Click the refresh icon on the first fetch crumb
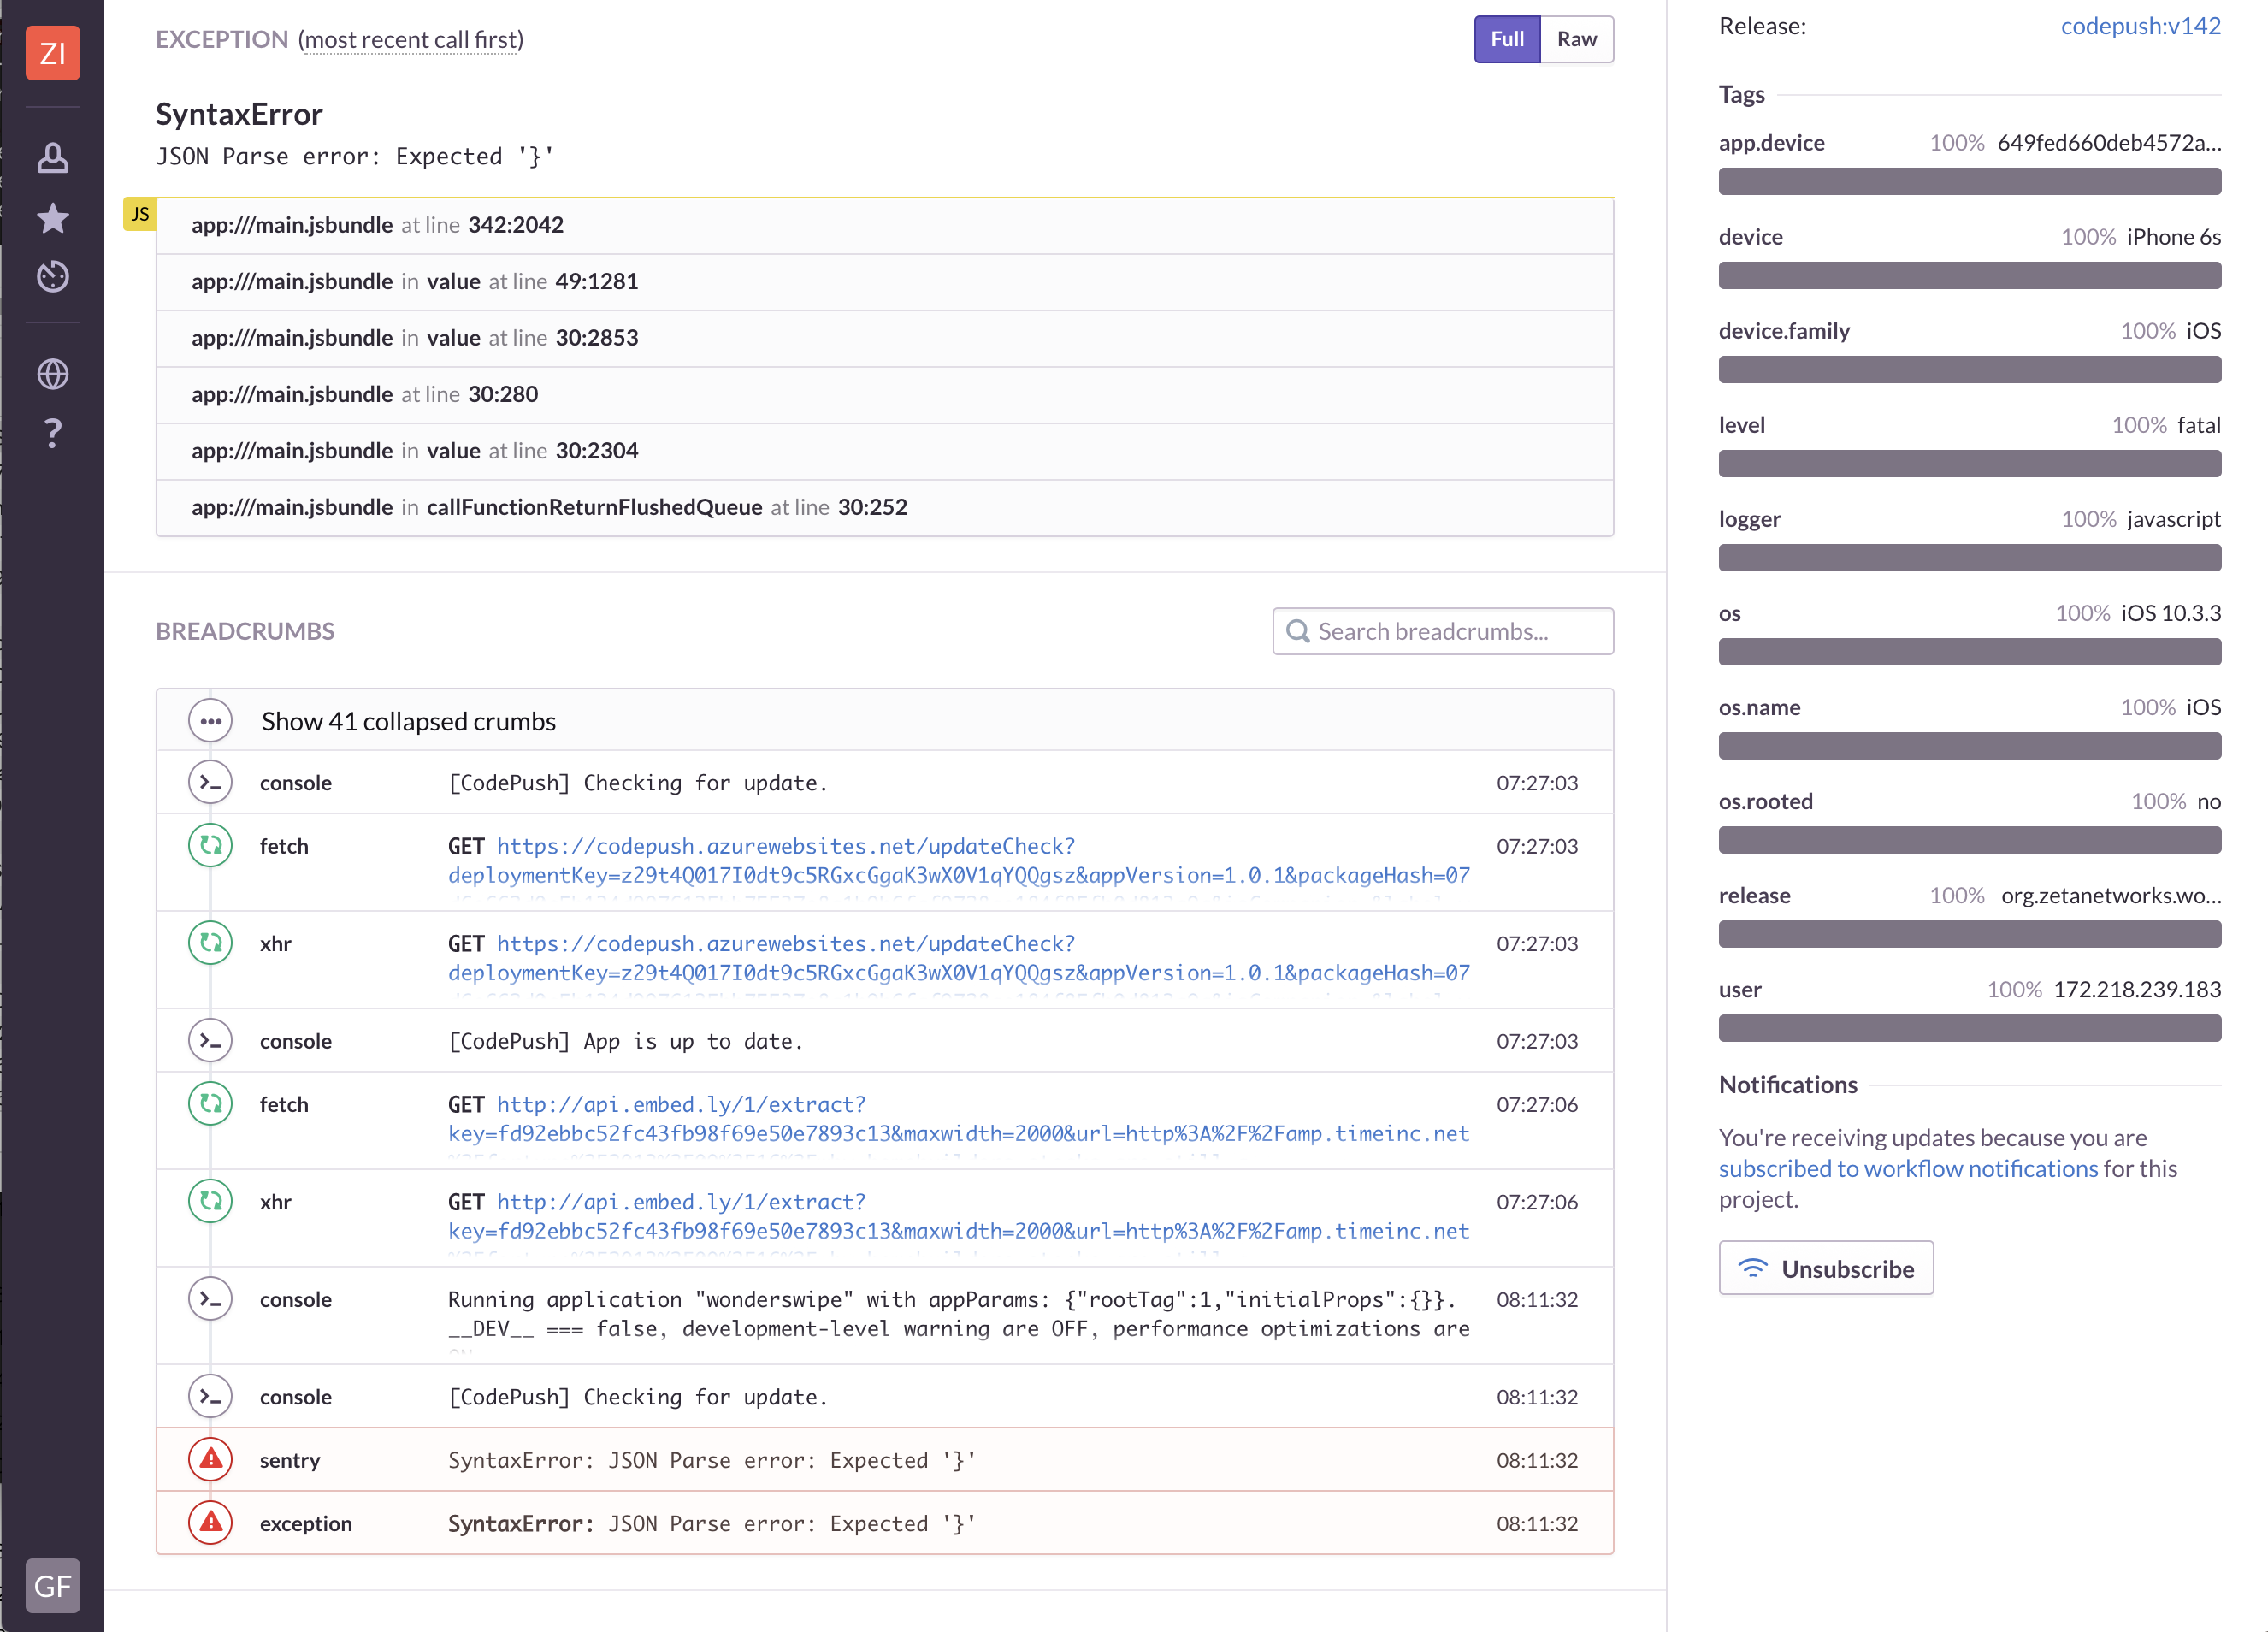The height and width of the screenshot is (1632, 2268). coord(210,845)
